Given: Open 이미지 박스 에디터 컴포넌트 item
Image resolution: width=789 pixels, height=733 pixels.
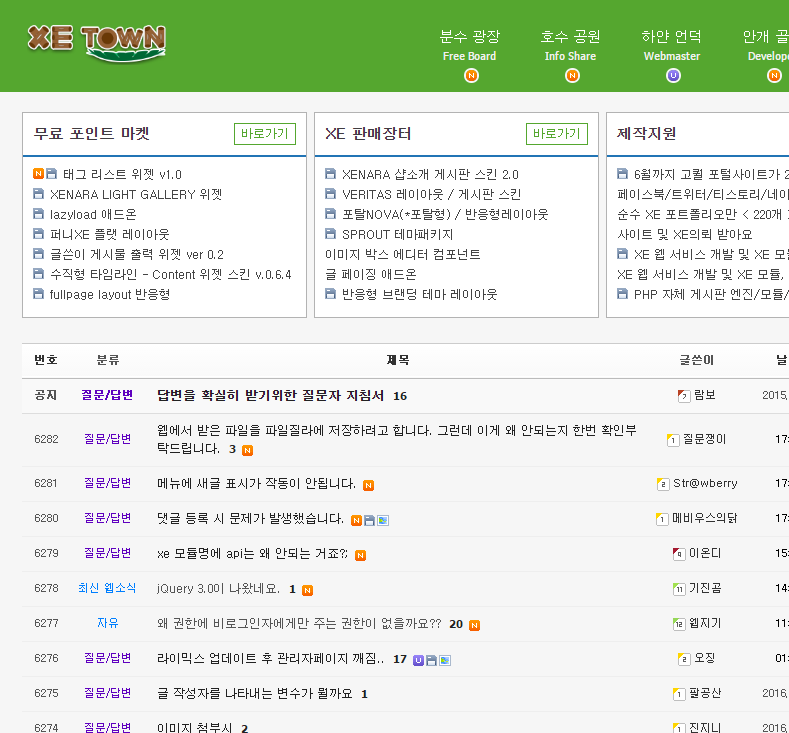Looking at the screenshot, I should (403, 254).
